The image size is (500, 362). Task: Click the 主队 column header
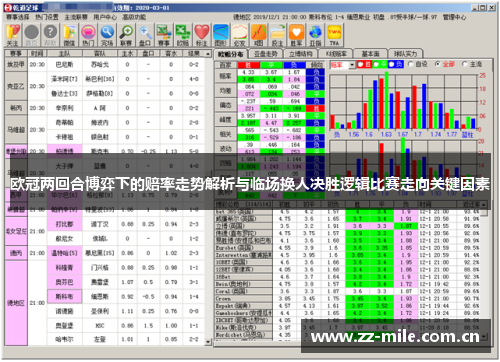coord(65,54)
